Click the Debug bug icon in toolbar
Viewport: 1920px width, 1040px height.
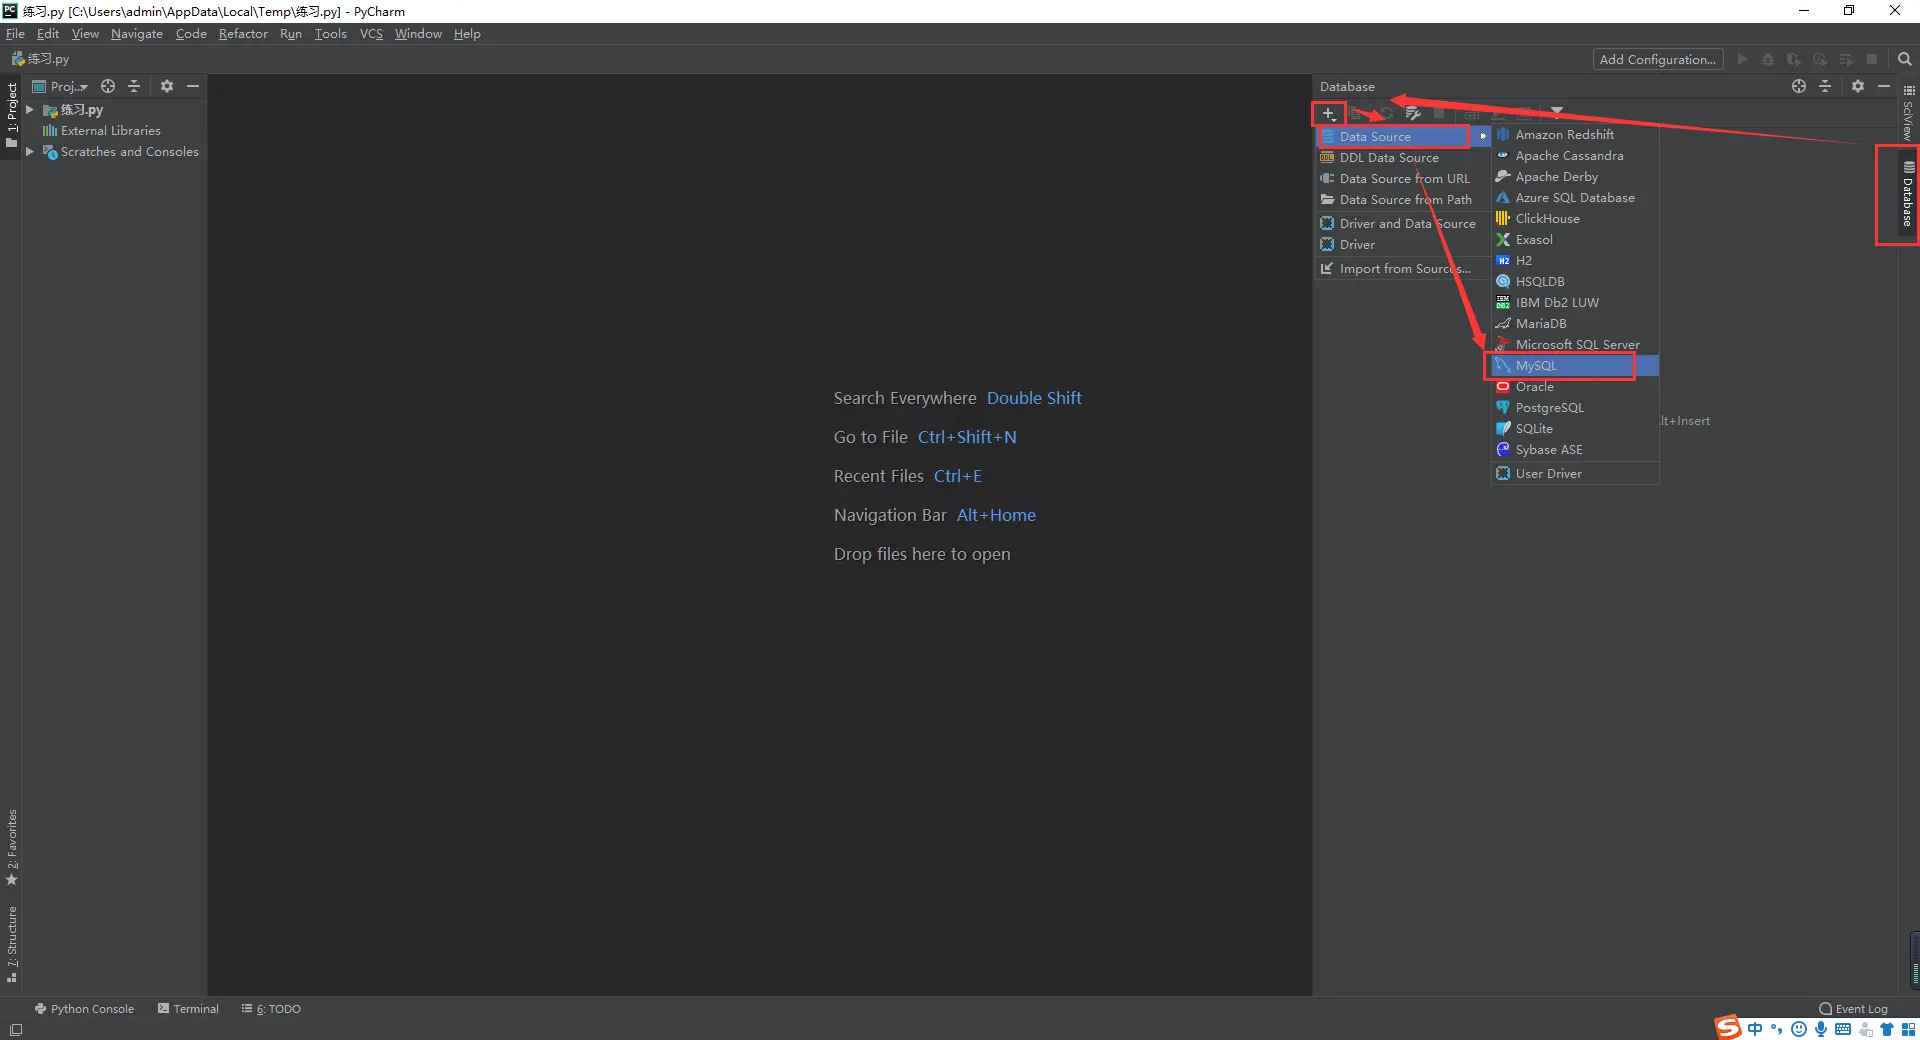tap(1768, 59)
